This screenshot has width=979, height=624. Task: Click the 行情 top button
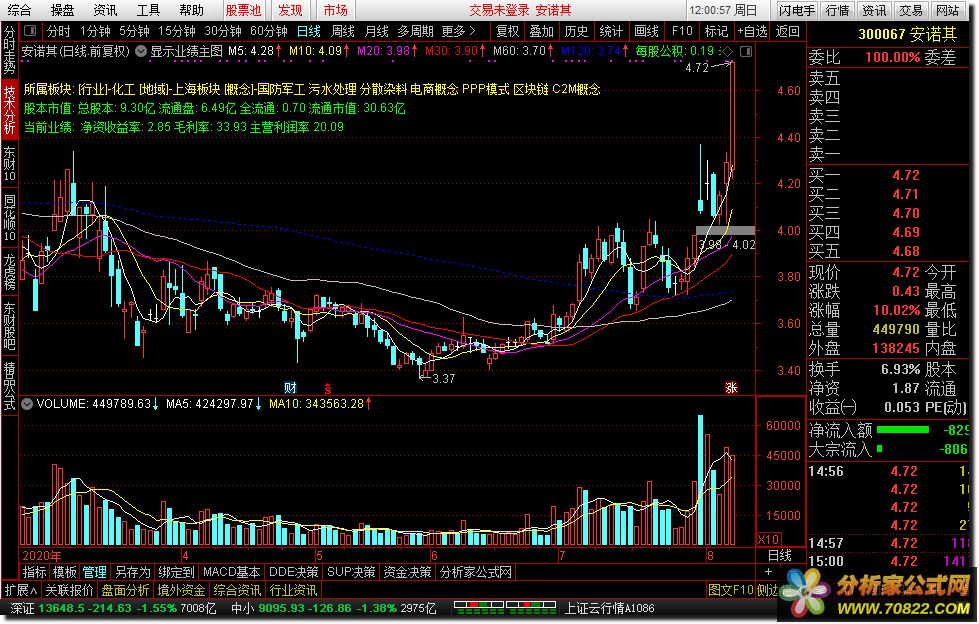pyautogui.click(x=837, y=11)
